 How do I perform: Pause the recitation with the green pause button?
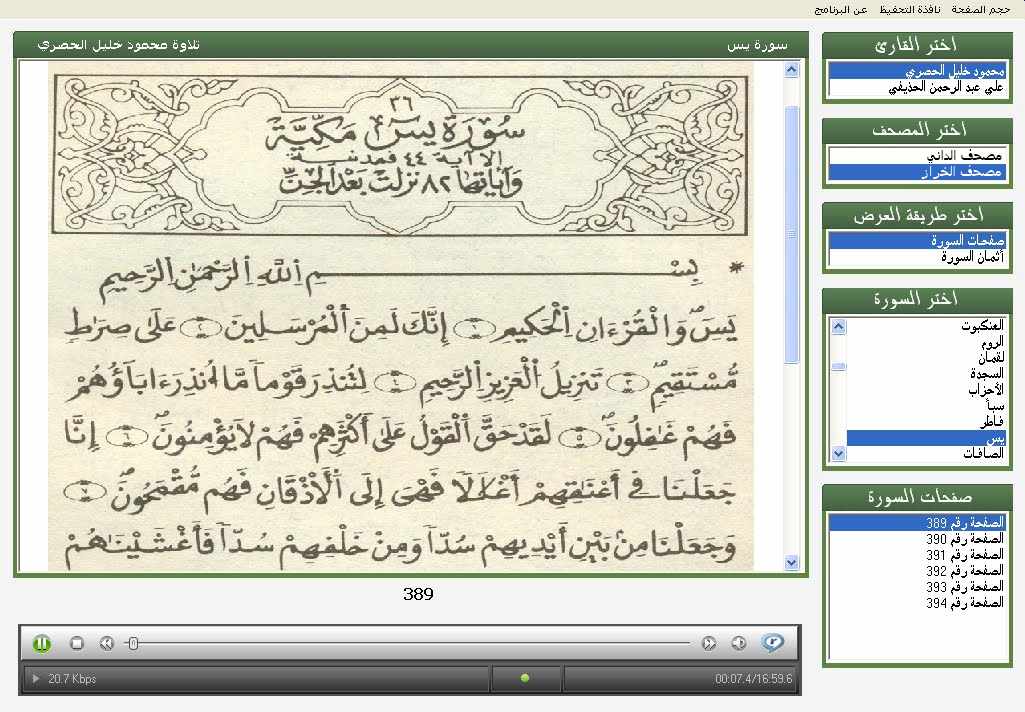pos(42,643)
